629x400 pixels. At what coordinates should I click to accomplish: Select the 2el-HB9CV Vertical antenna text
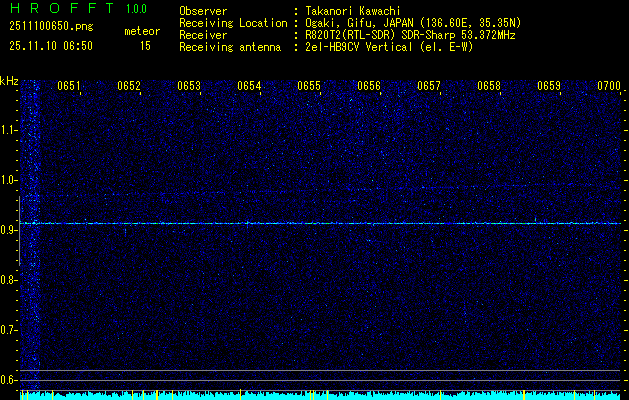pos(389,47)
